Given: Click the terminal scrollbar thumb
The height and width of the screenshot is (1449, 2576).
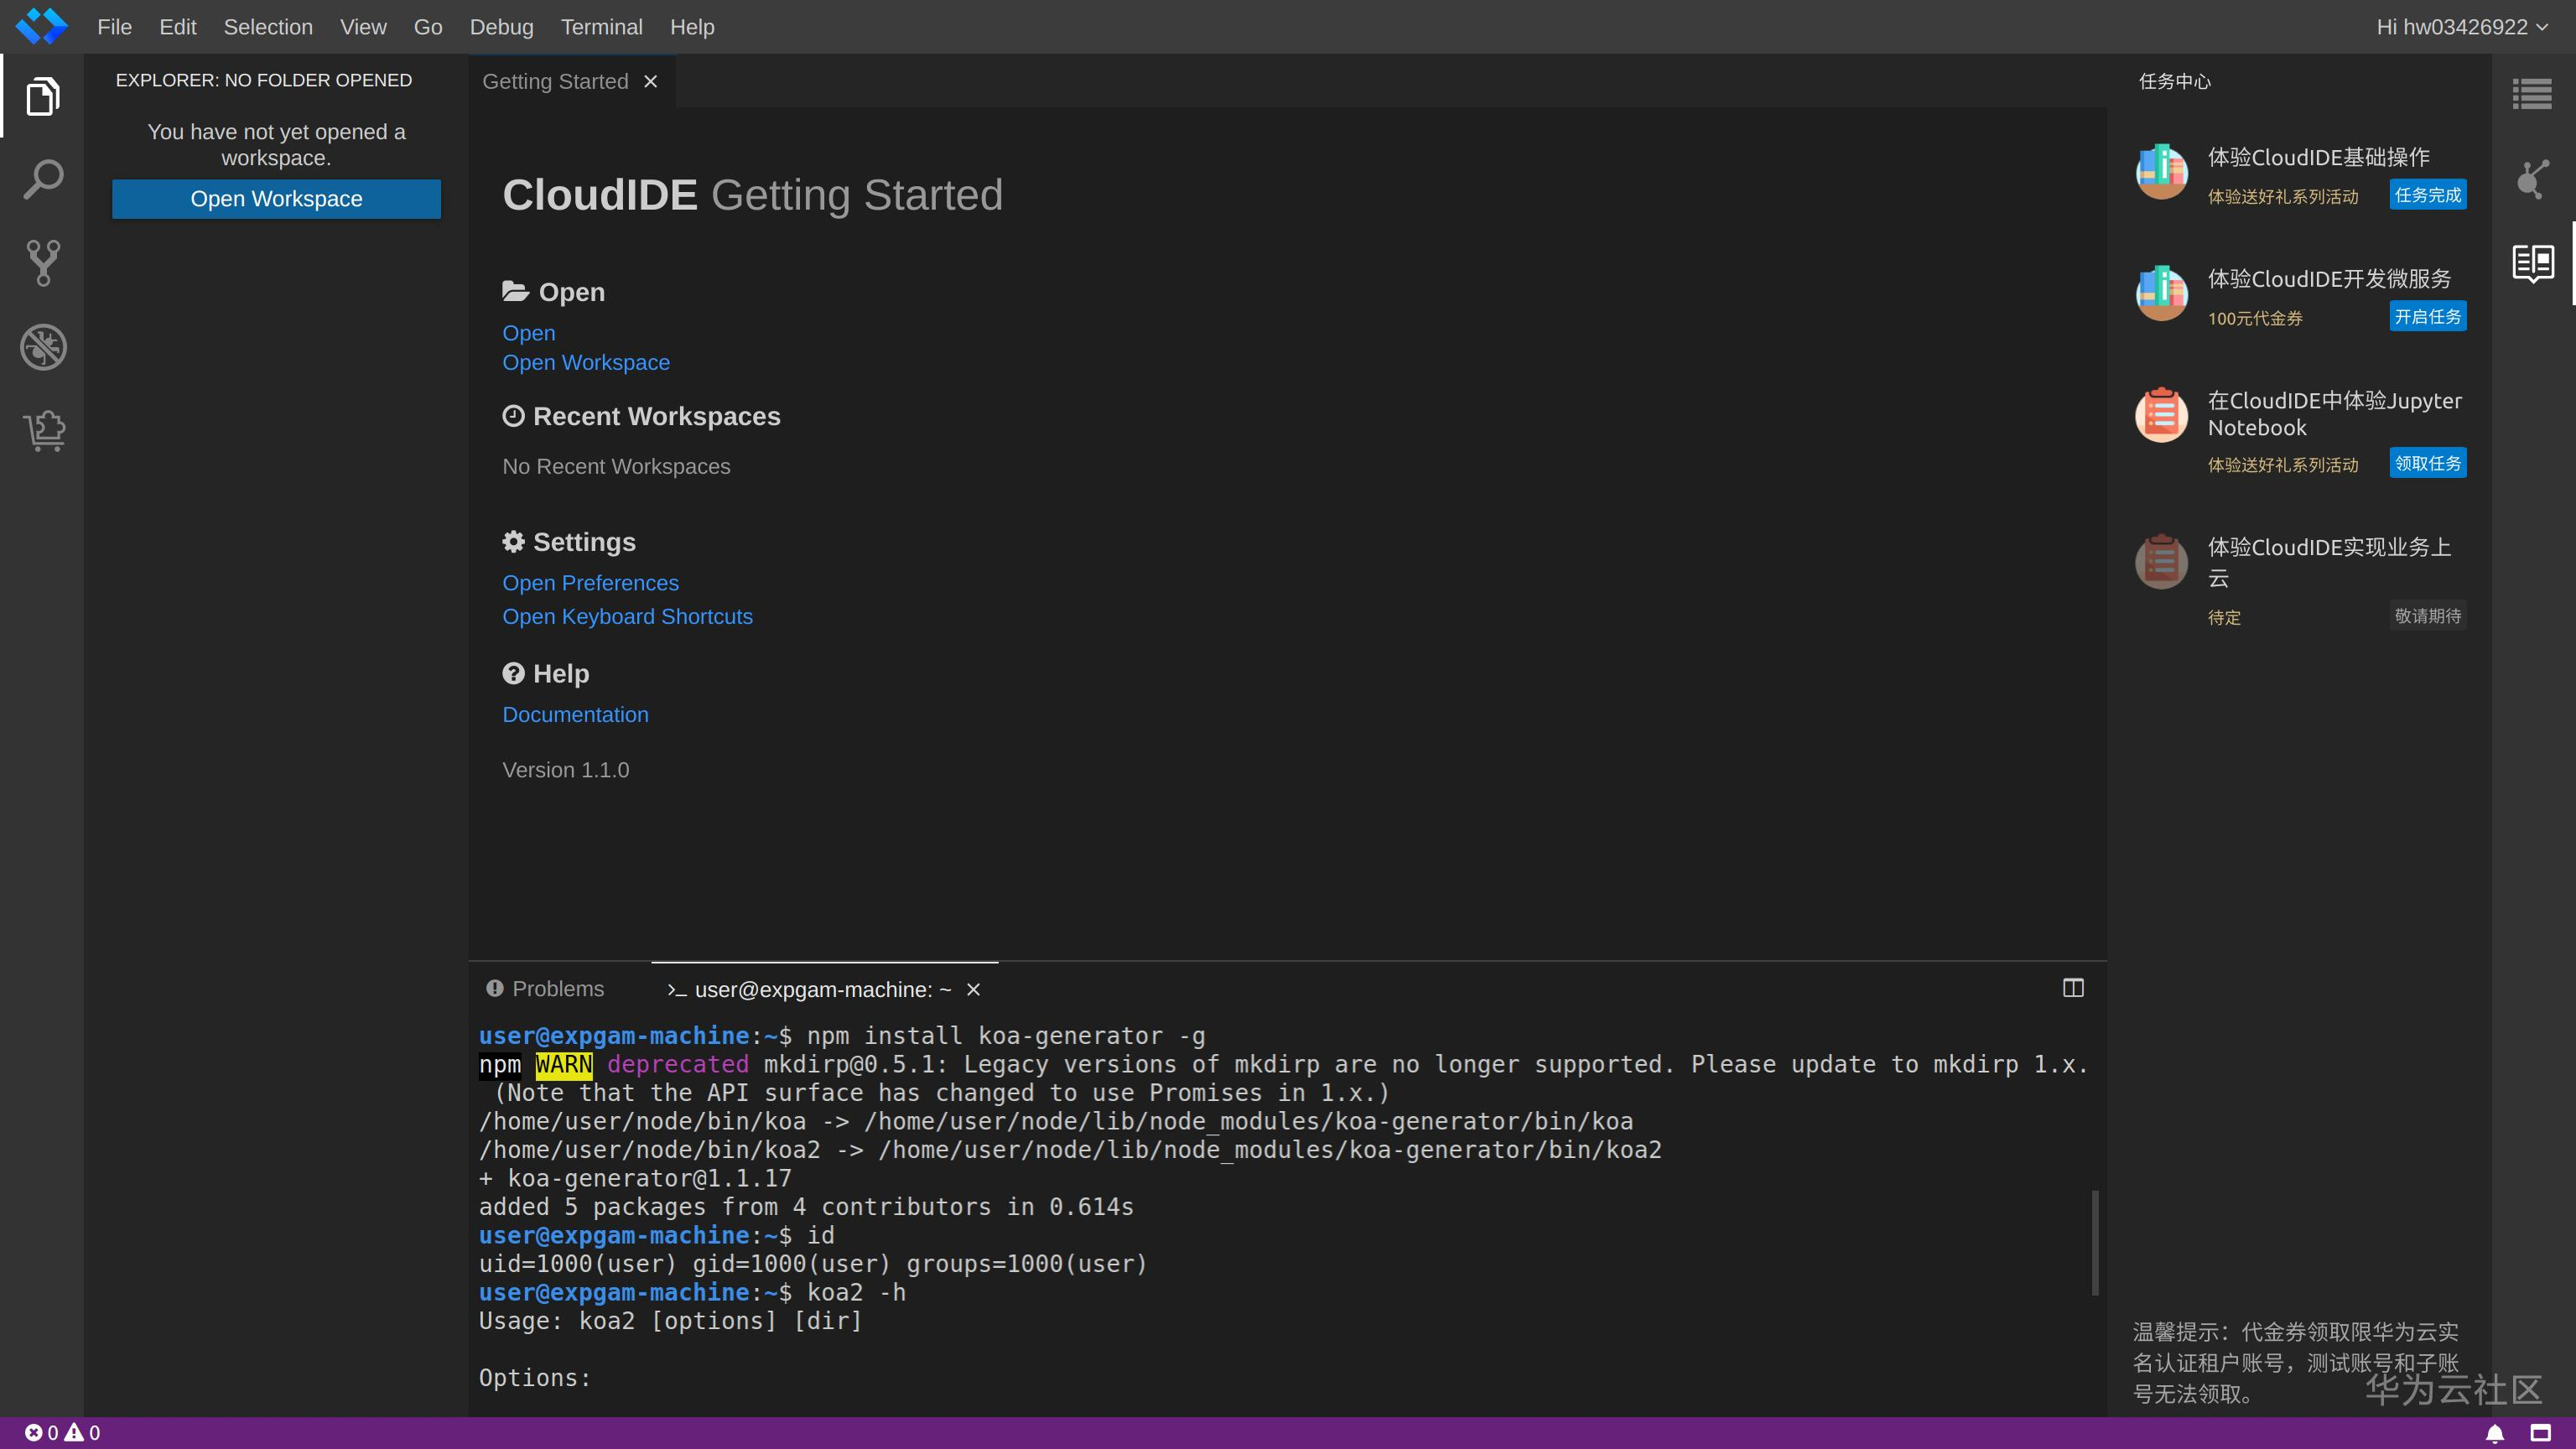Looking at the screenshot, I should (2094, 1241).
